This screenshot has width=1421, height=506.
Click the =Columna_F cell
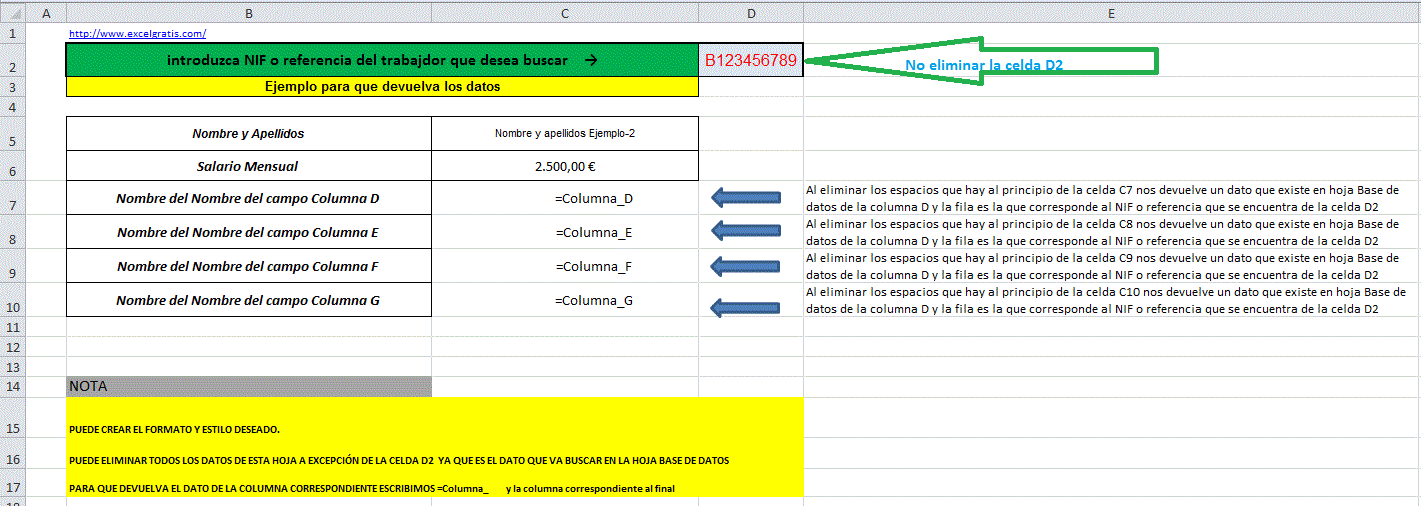pos(565,266)
